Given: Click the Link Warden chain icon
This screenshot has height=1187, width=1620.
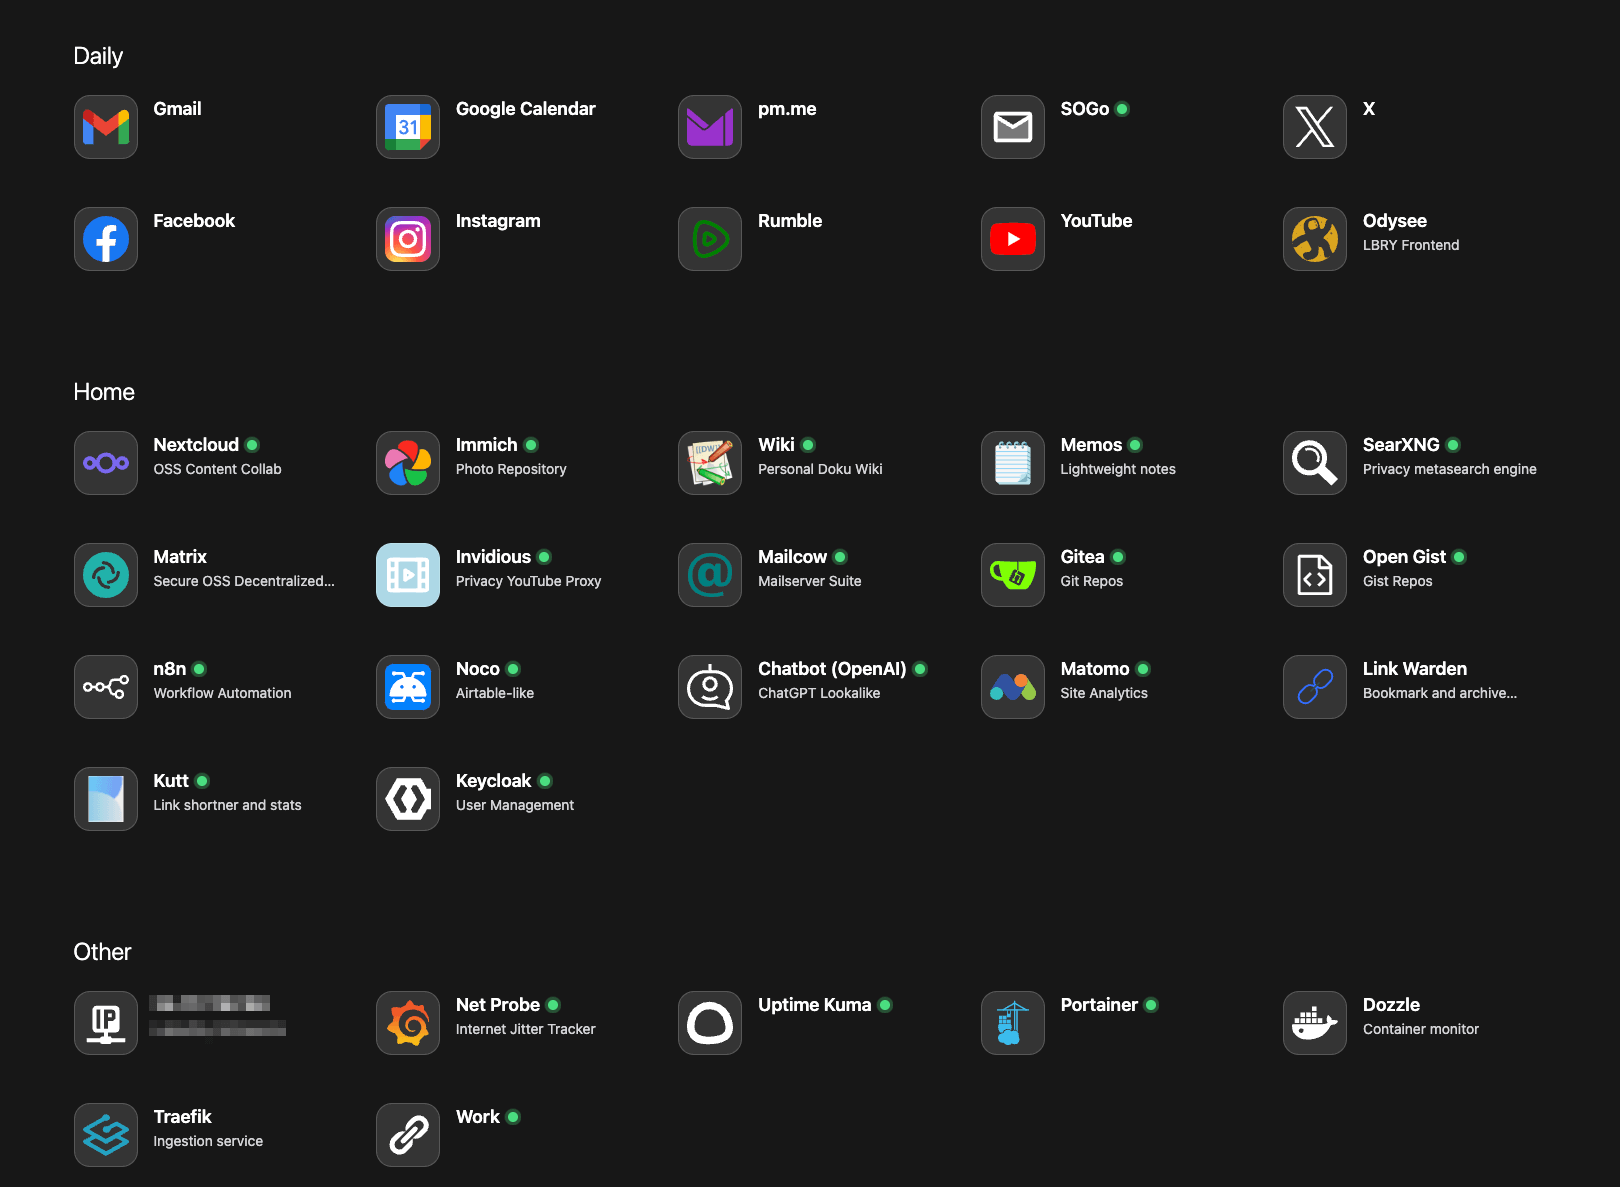Looking at the screenshot, I should [1315, 687].
